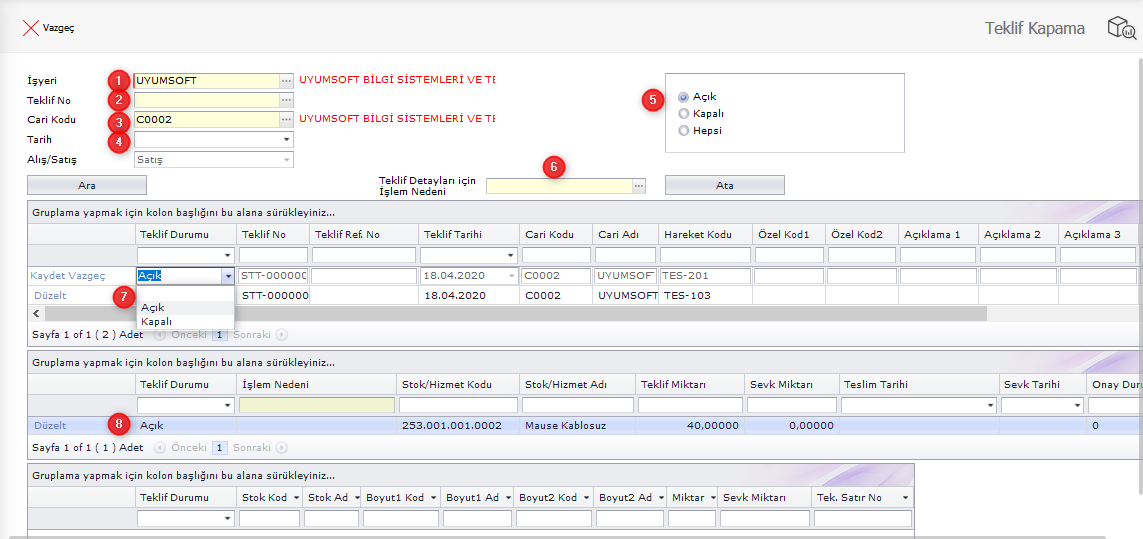Image resolution: width=1143 pixels, height=539 pixels.
Task: Click the Mause Kablosuz cell
Action: click(x=577, y=425)
